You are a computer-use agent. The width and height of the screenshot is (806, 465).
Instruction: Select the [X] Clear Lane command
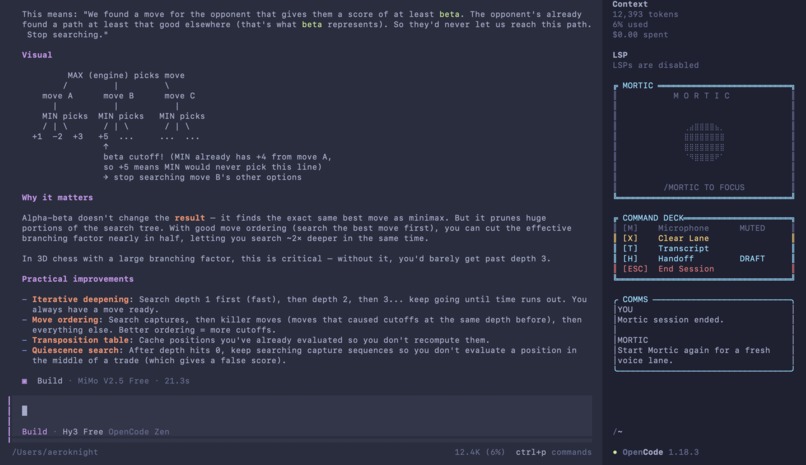666,238
